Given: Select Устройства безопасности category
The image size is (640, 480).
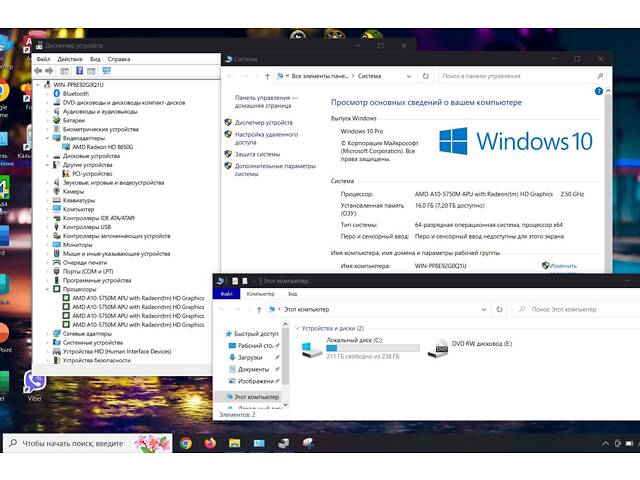Looking at the screenshot, I should click(x=97, y=360).
